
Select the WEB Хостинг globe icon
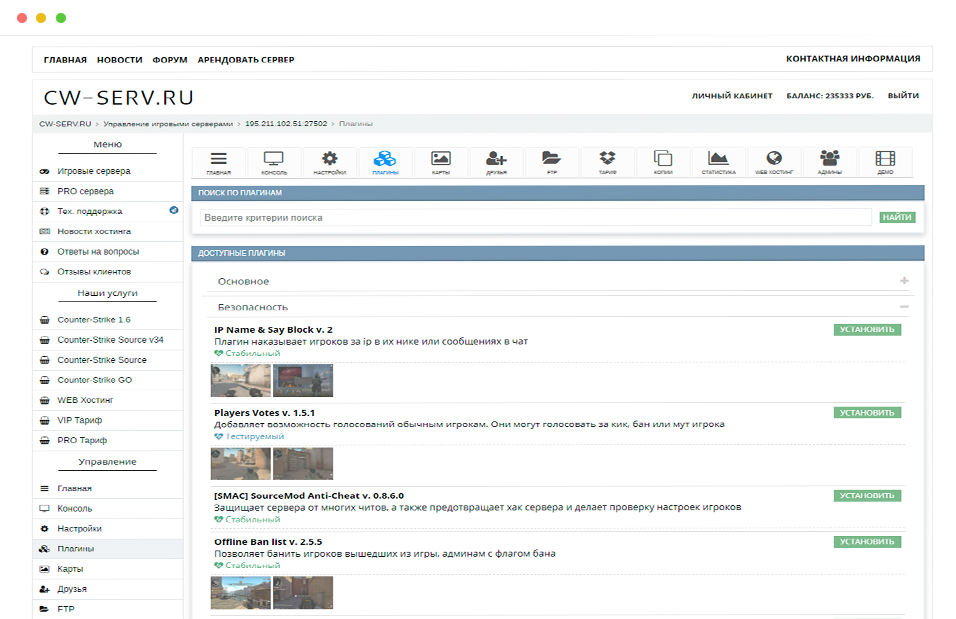(773, 161)
